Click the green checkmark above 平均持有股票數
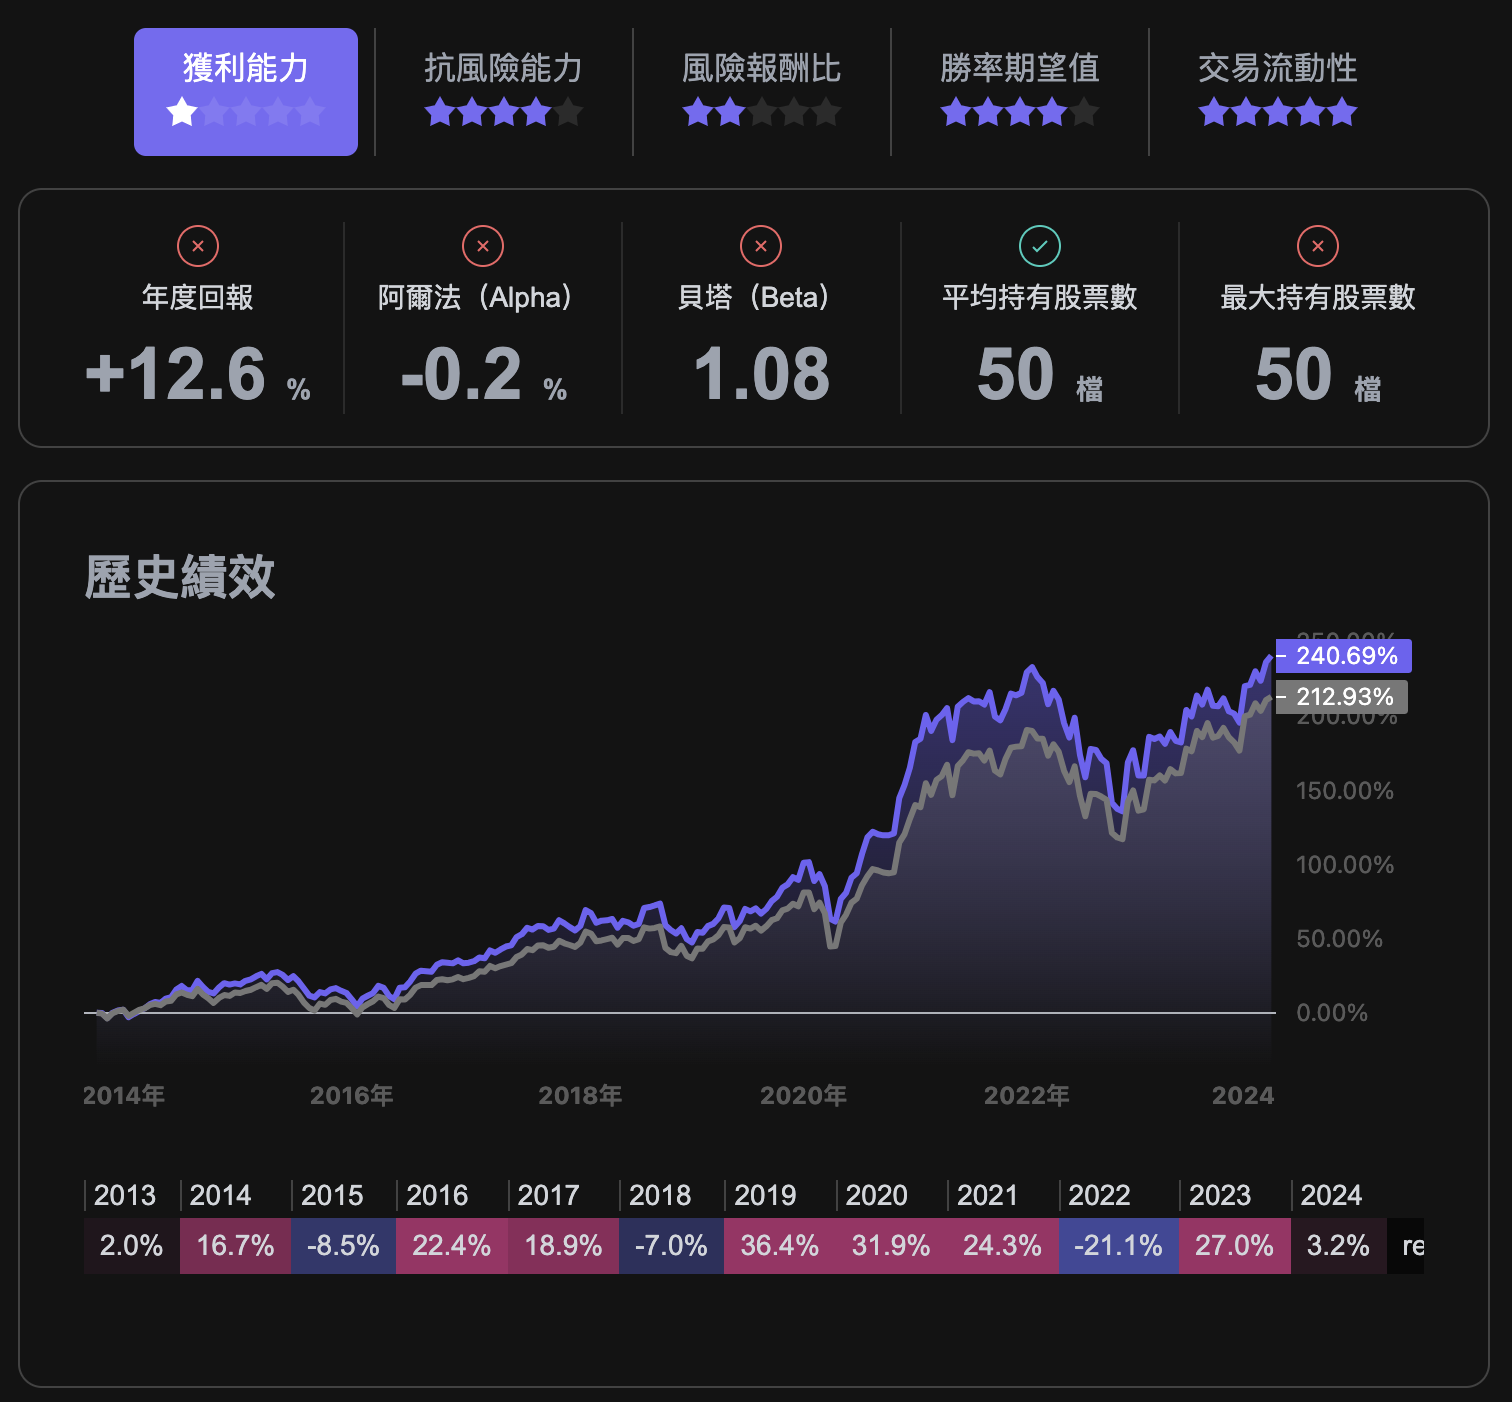Image resolution: width=1512 pixels, height=1402 pixels. click(x=1039, y=246)
